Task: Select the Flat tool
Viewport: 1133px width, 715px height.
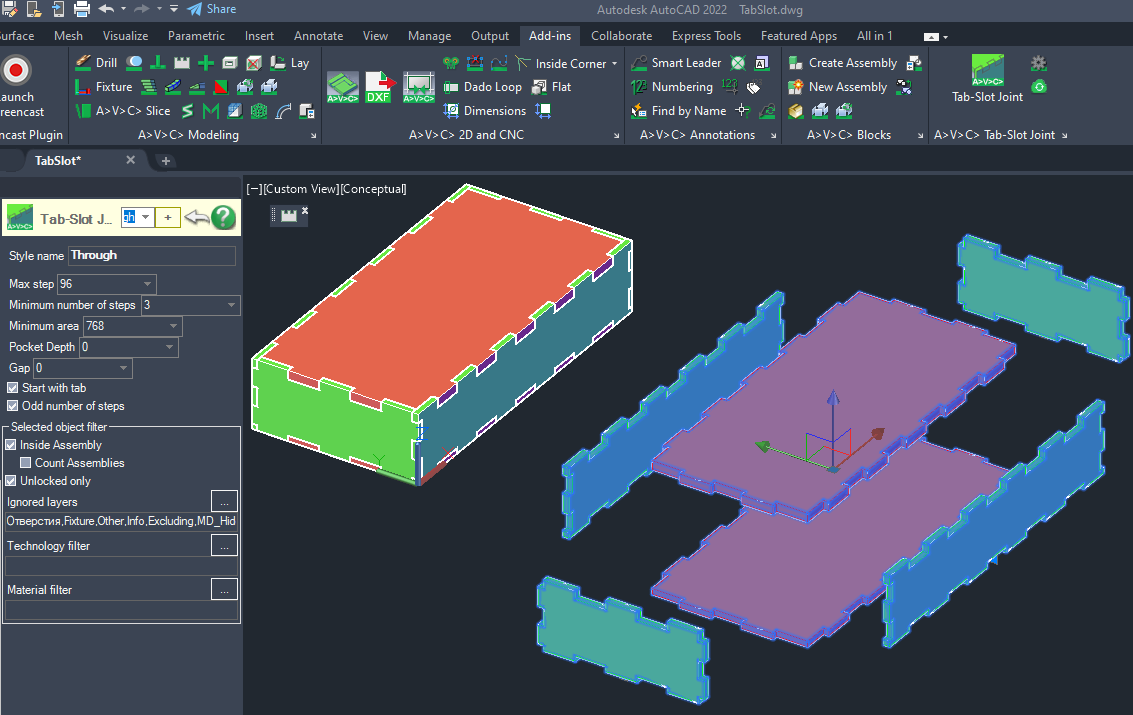Action: pos(552,87)
